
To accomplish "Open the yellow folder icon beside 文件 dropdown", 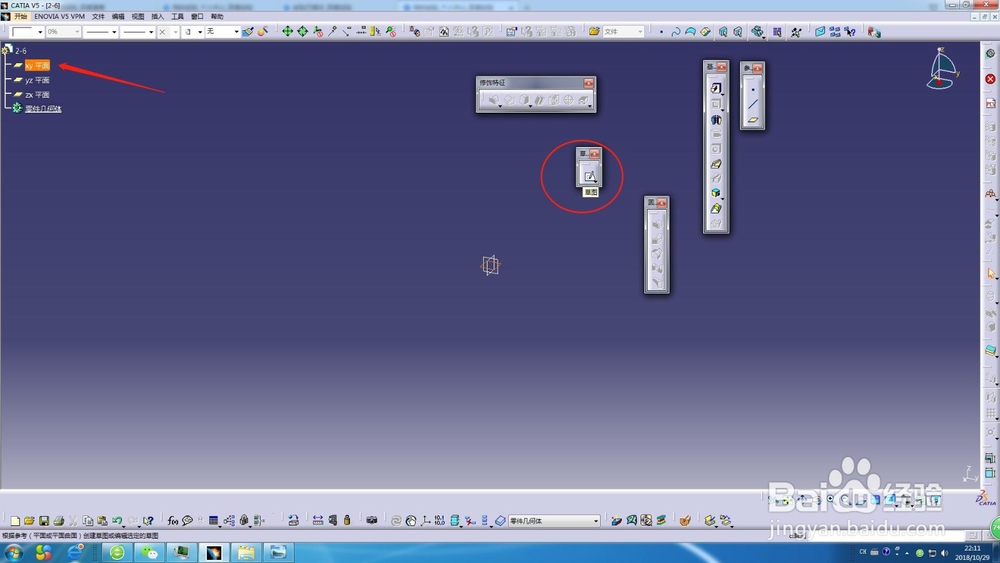I will pos(594,31).
